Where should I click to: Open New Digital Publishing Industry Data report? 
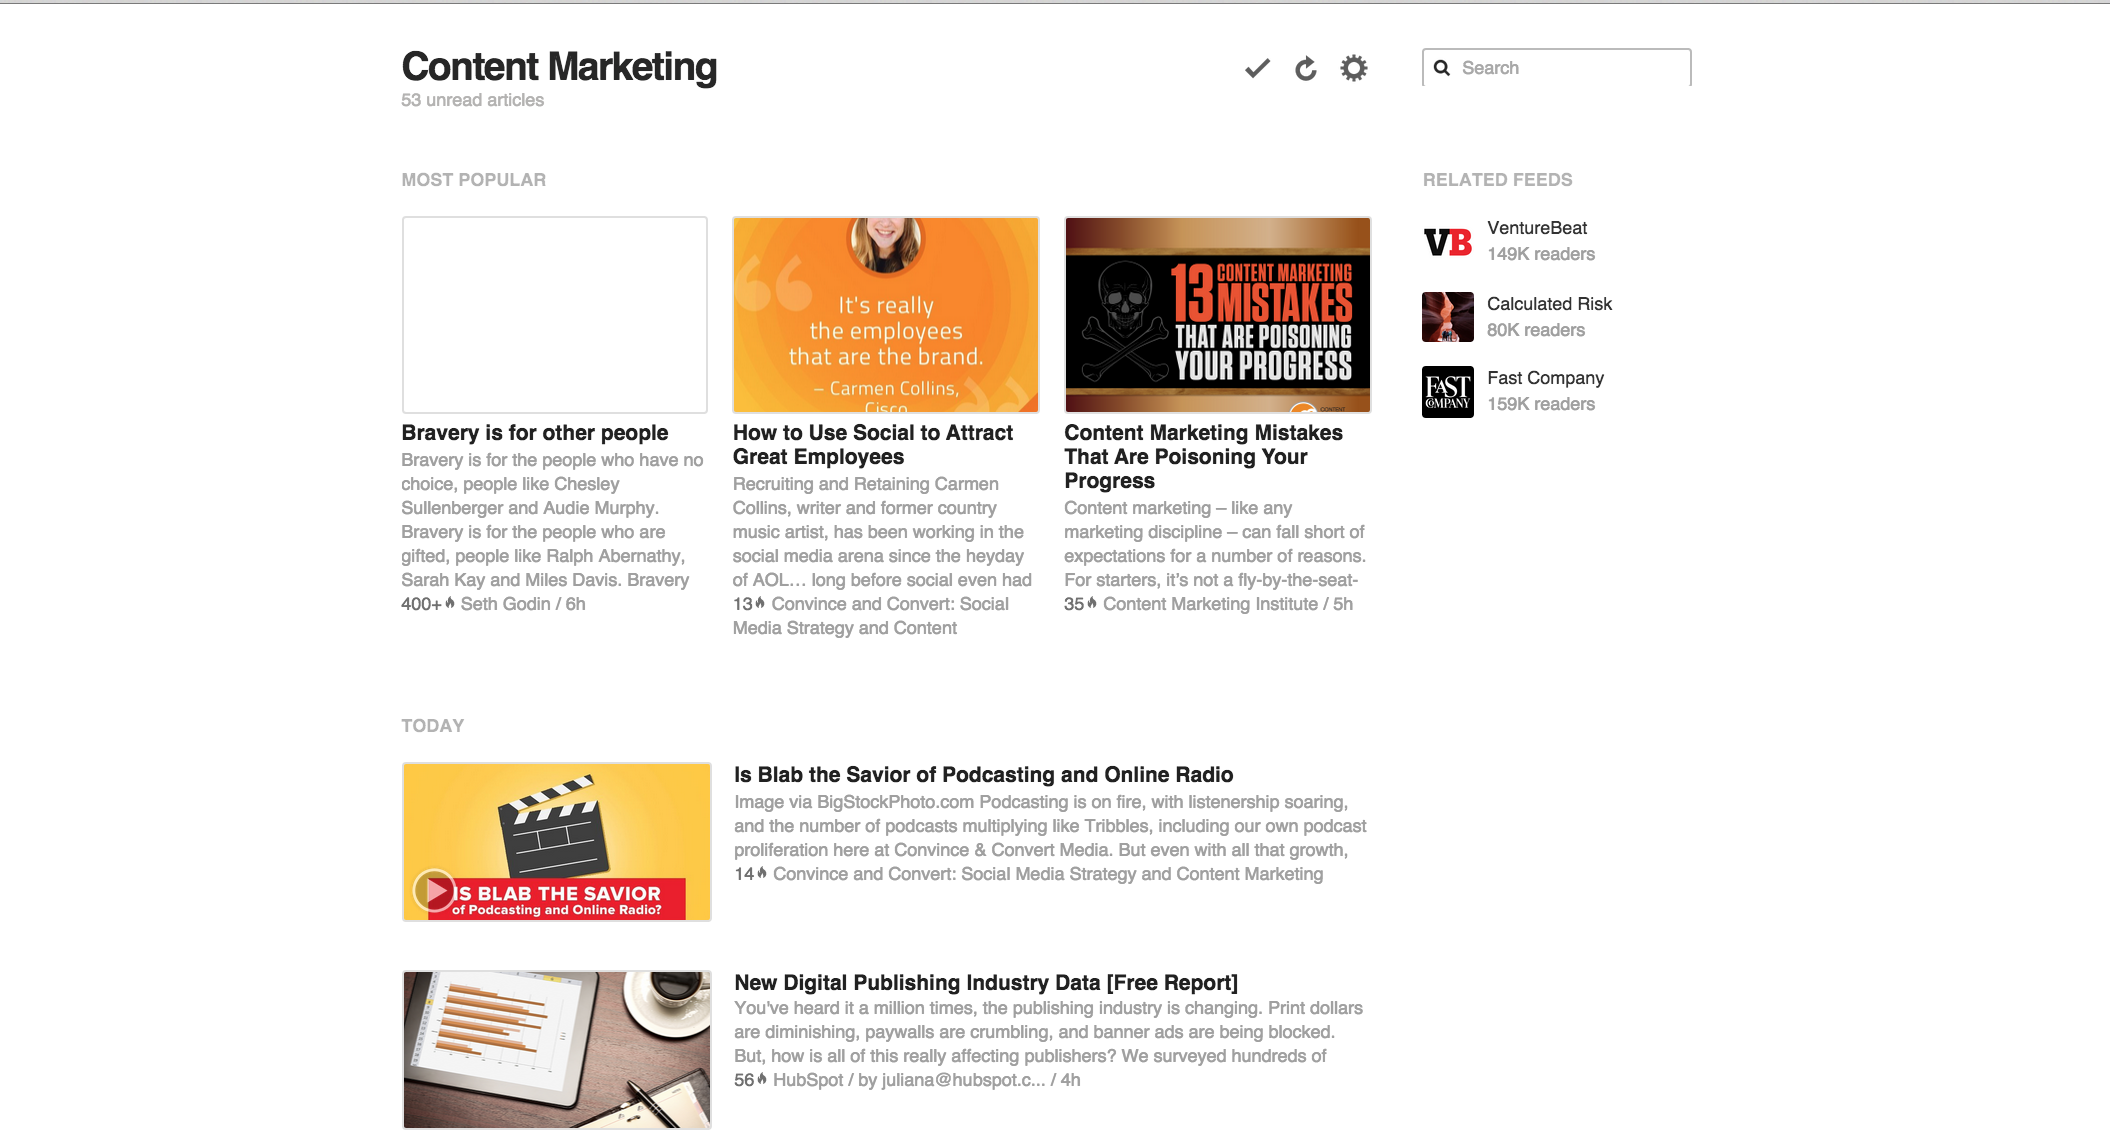[x=985, y=983]
